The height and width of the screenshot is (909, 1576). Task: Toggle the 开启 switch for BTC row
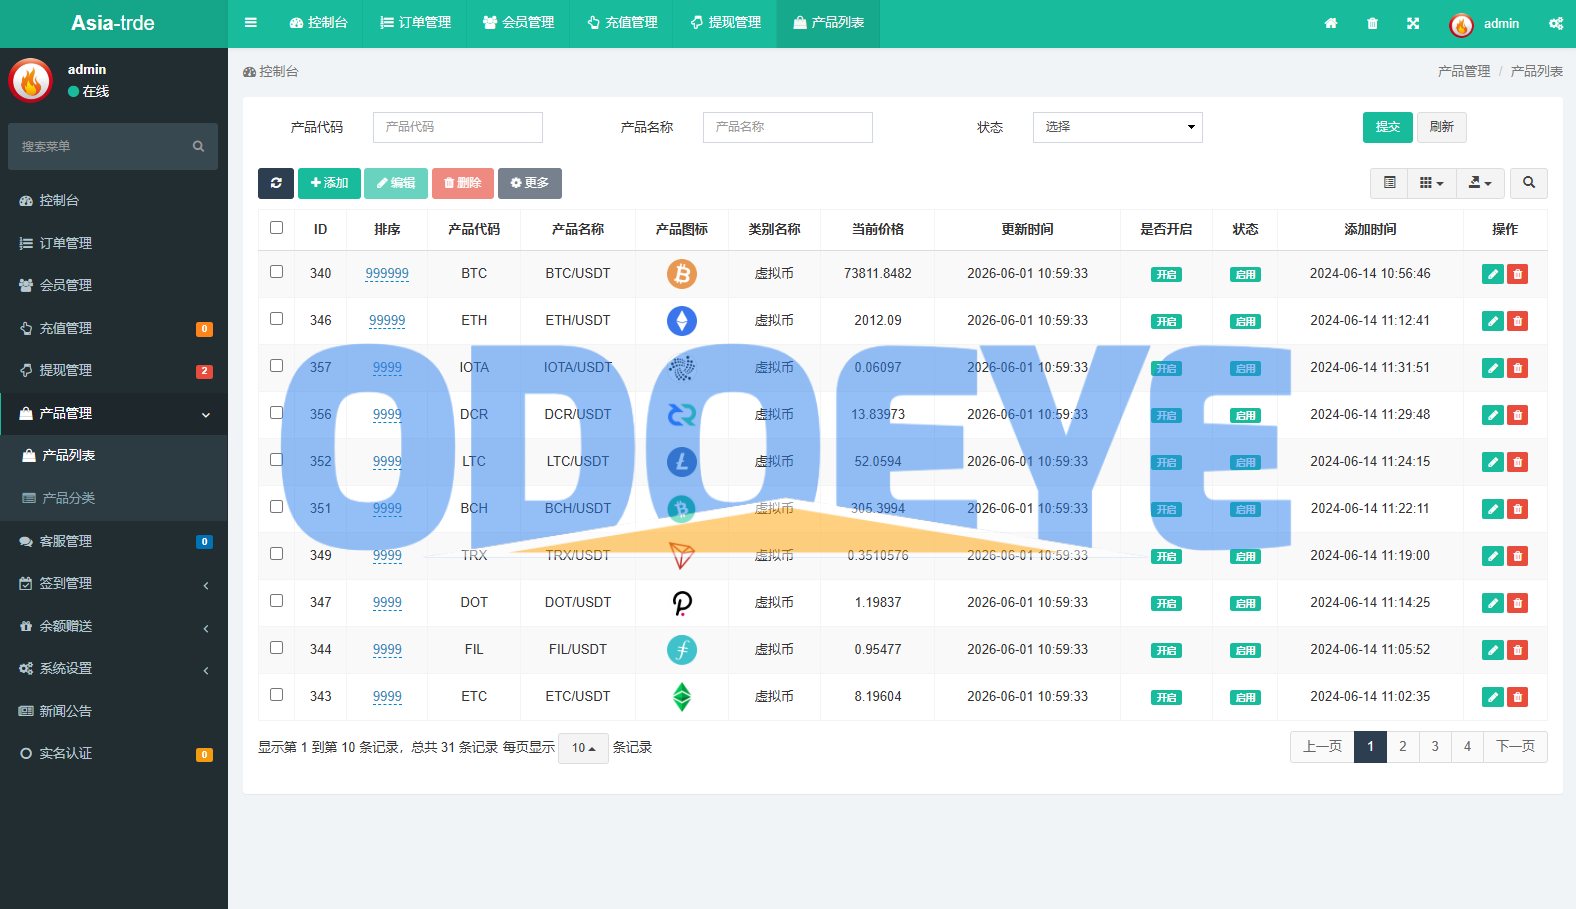pyautogui.click(x=1166, y=275)
